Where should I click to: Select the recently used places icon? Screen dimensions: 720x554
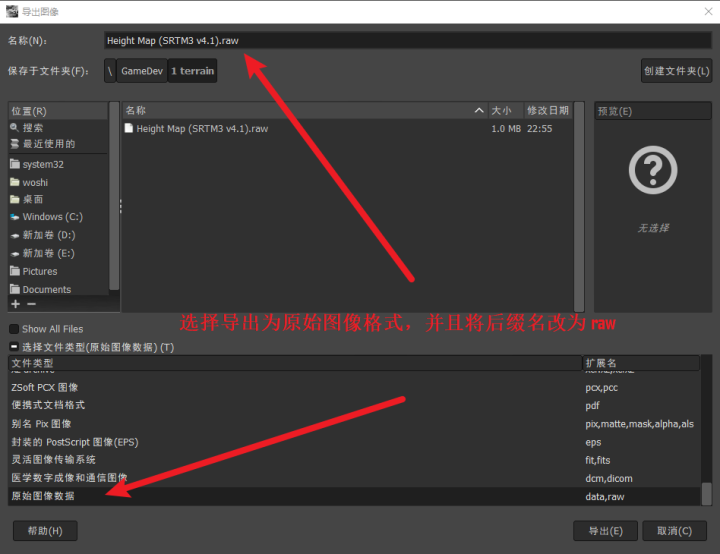click(x=15, y=144)
